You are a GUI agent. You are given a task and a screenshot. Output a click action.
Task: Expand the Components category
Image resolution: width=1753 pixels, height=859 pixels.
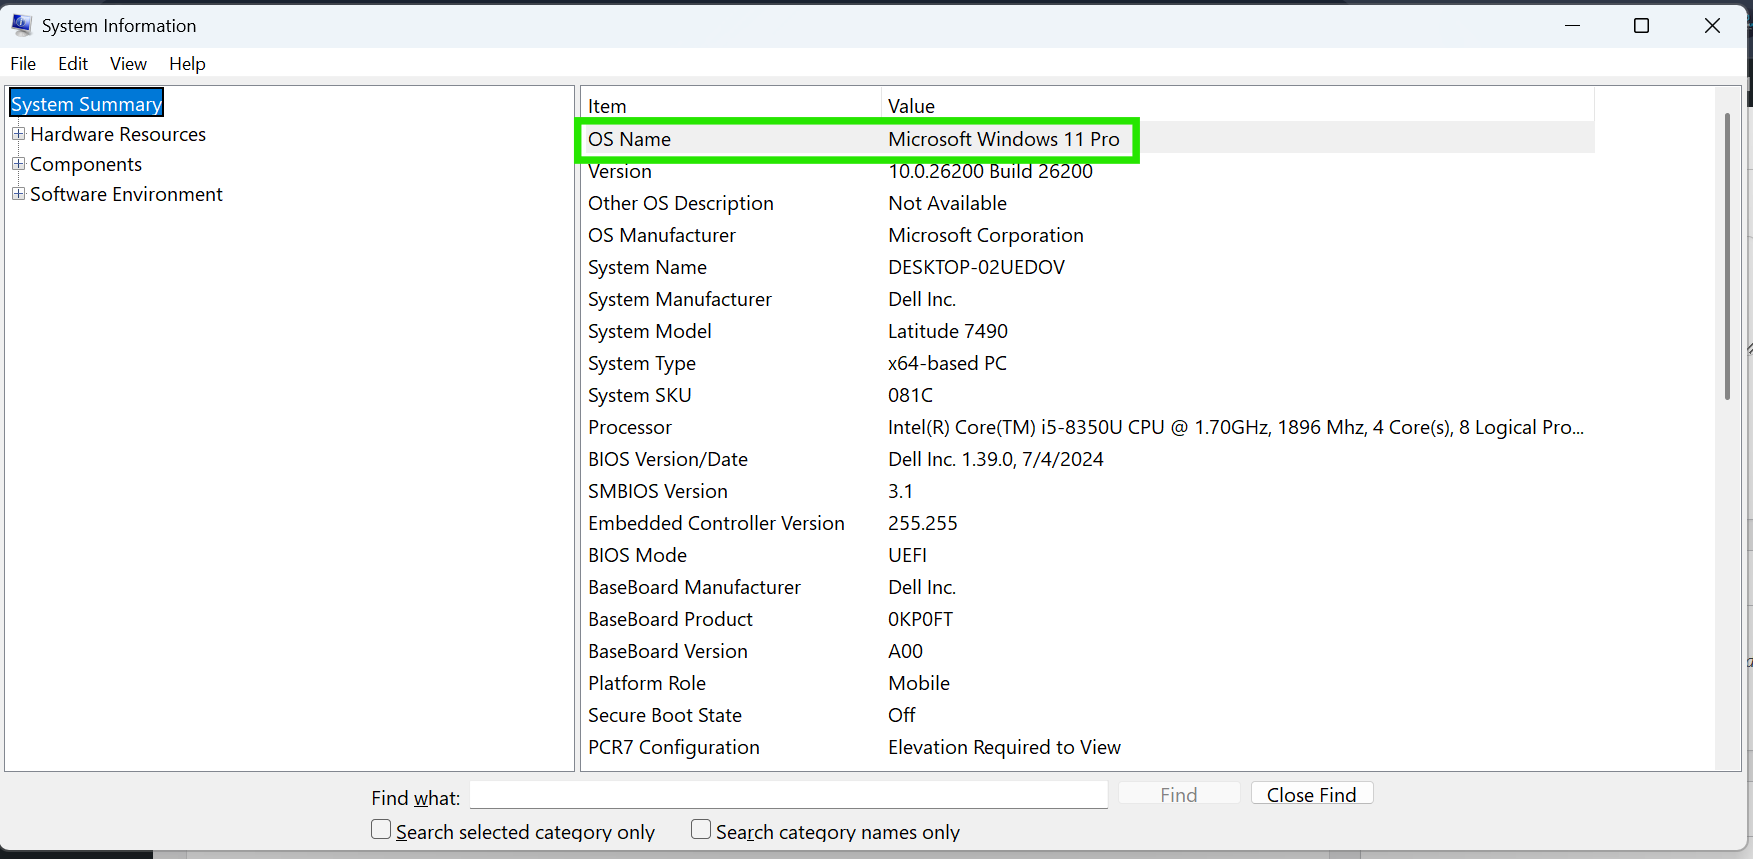[x=18, y=164]
